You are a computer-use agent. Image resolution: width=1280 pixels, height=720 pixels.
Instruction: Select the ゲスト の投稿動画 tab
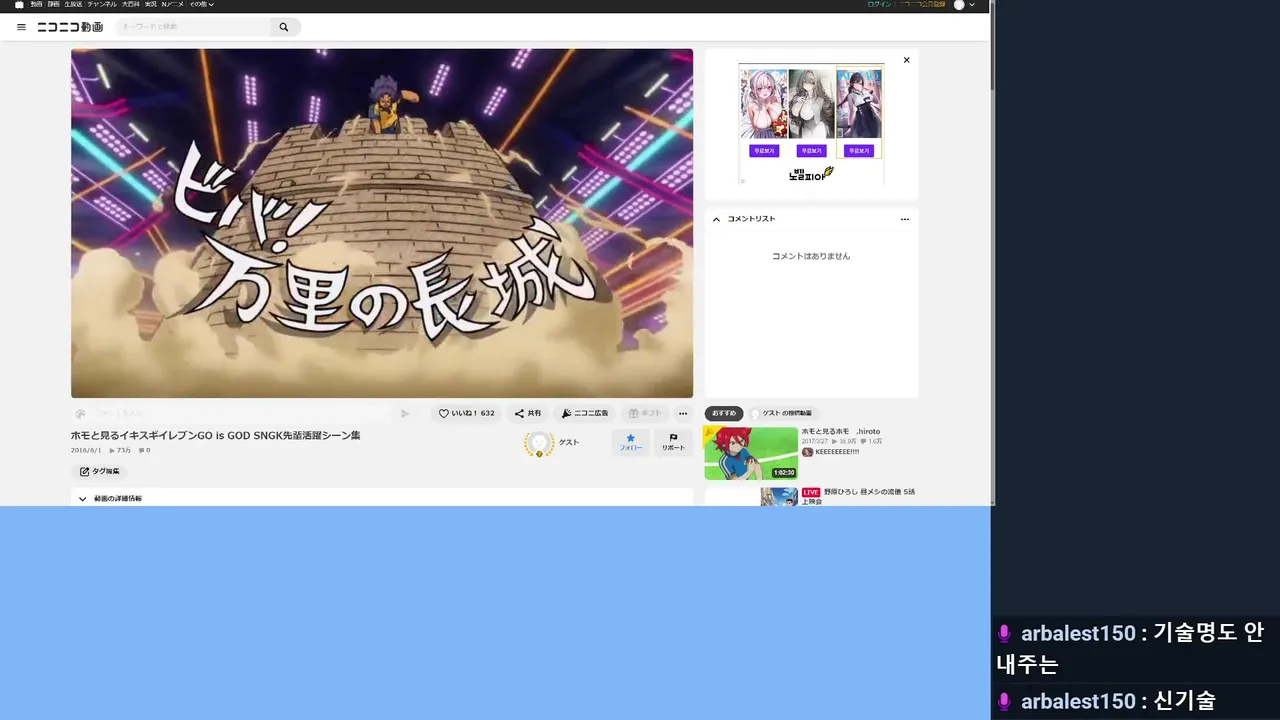(783, 413)
